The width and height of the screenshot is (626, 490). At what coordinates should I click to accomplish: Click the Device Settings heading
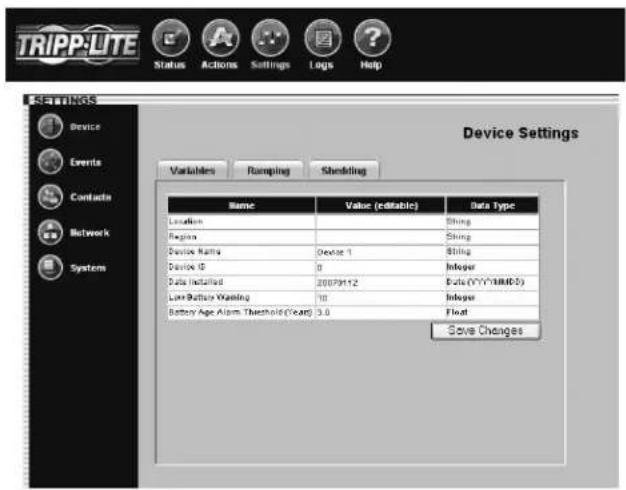521,133
